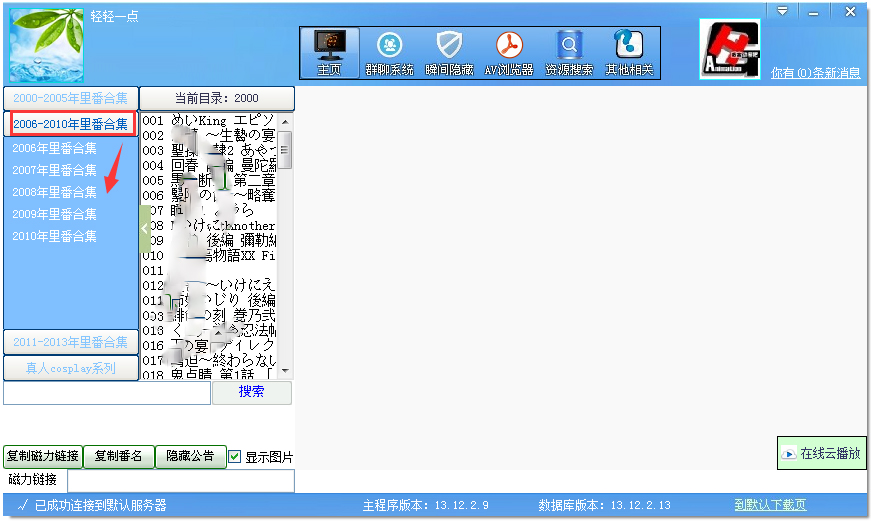The width and height of the screenshot is (871, 521).
Task: Click the list scrollbar down arrow
Action: click(x=285, y=370)
